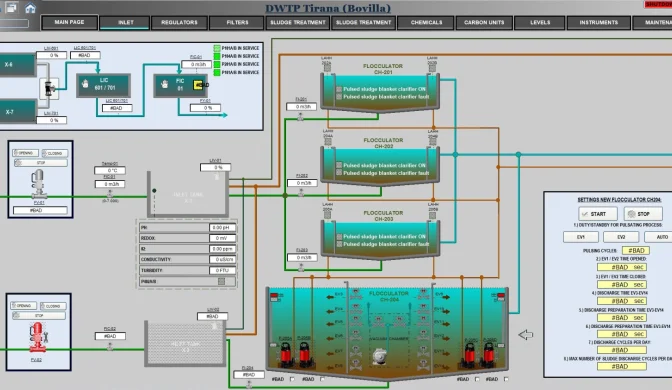Screen dimensions: 672x390
Task: Click the hand icon on FIC 01 block
Action: coord(165,84)
